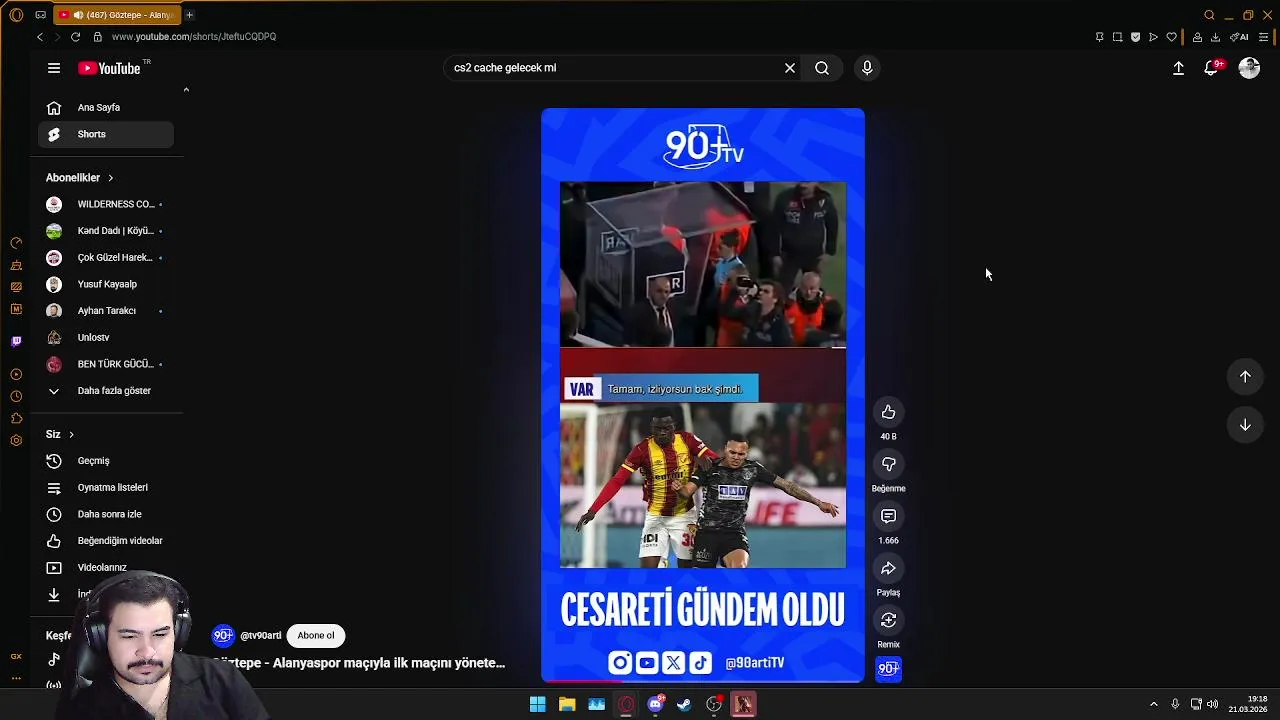This screenshot has width=1280, height=720.
Task: Expand the Siz section
Action: click(60, 434)
